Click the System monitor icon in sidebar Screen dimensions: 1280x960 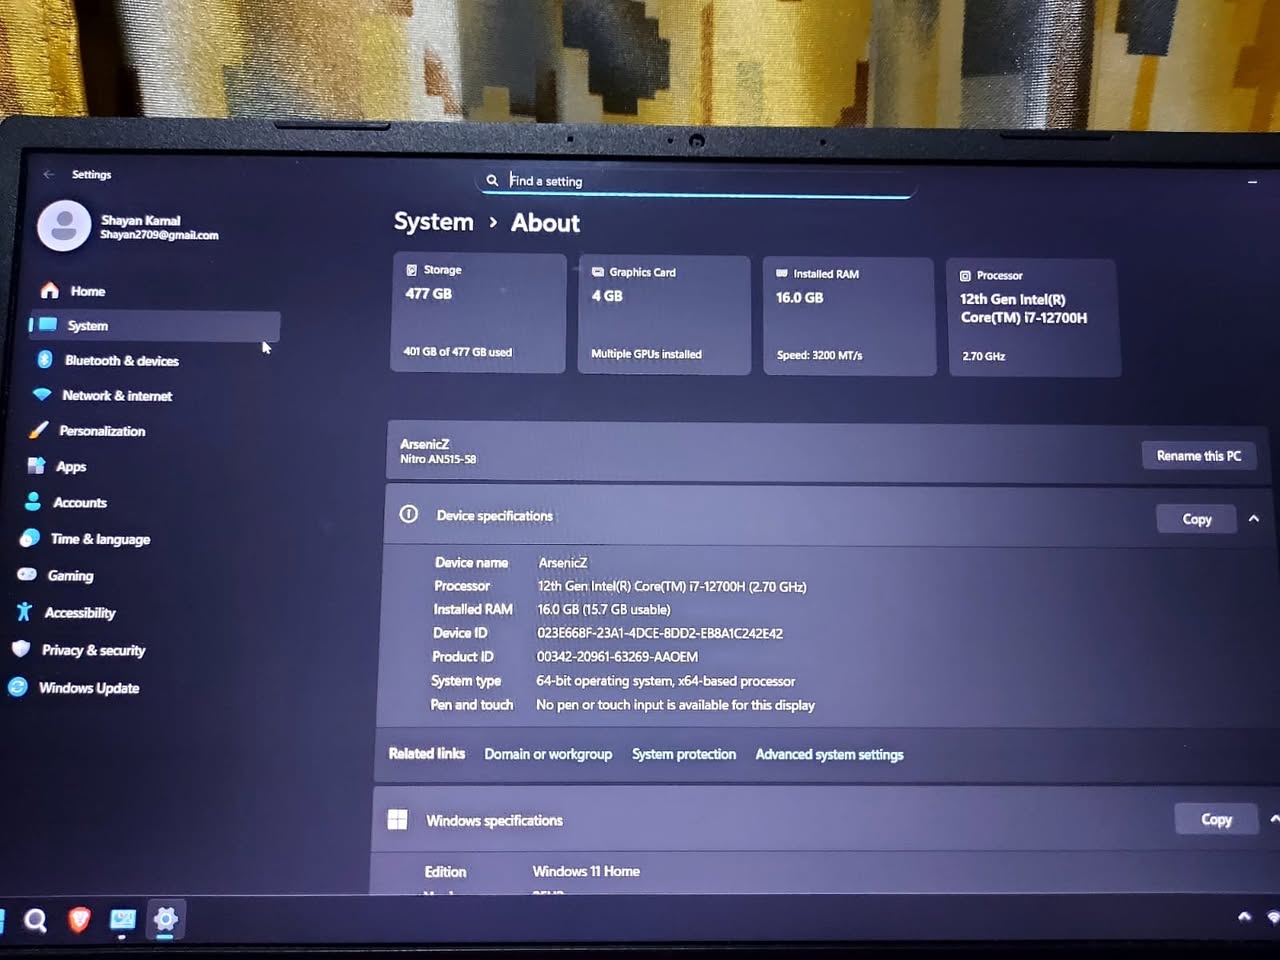(x=48, y=325)
